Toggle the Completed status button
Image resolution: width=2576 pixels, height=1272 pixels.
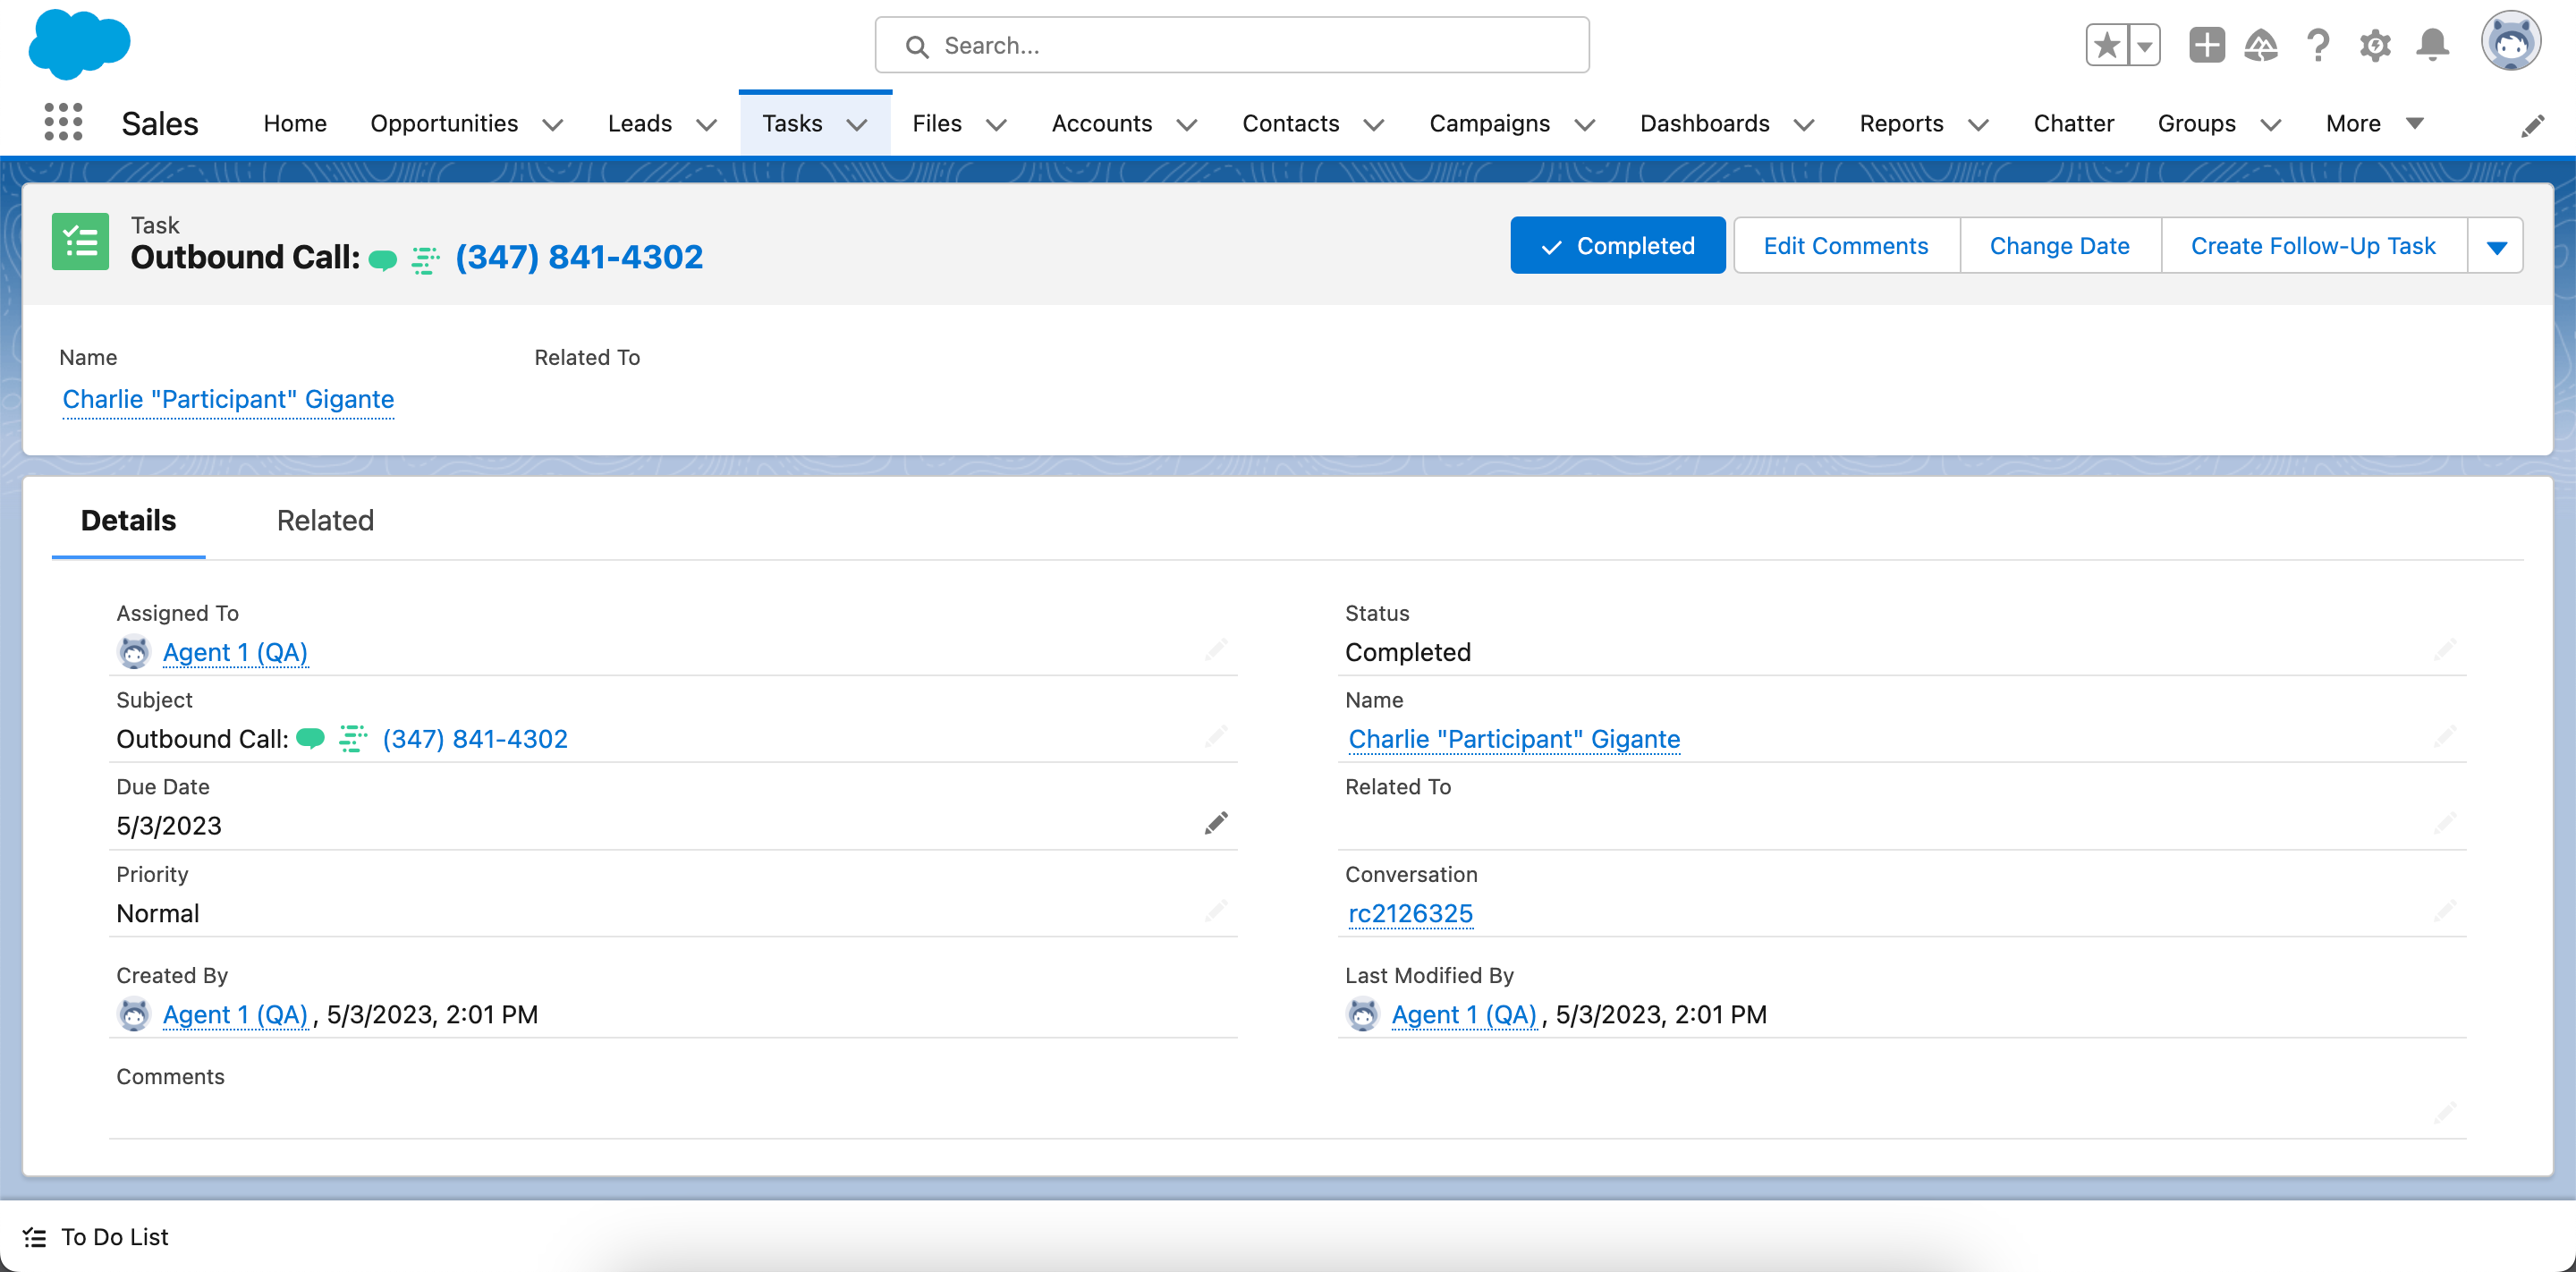1617,246
